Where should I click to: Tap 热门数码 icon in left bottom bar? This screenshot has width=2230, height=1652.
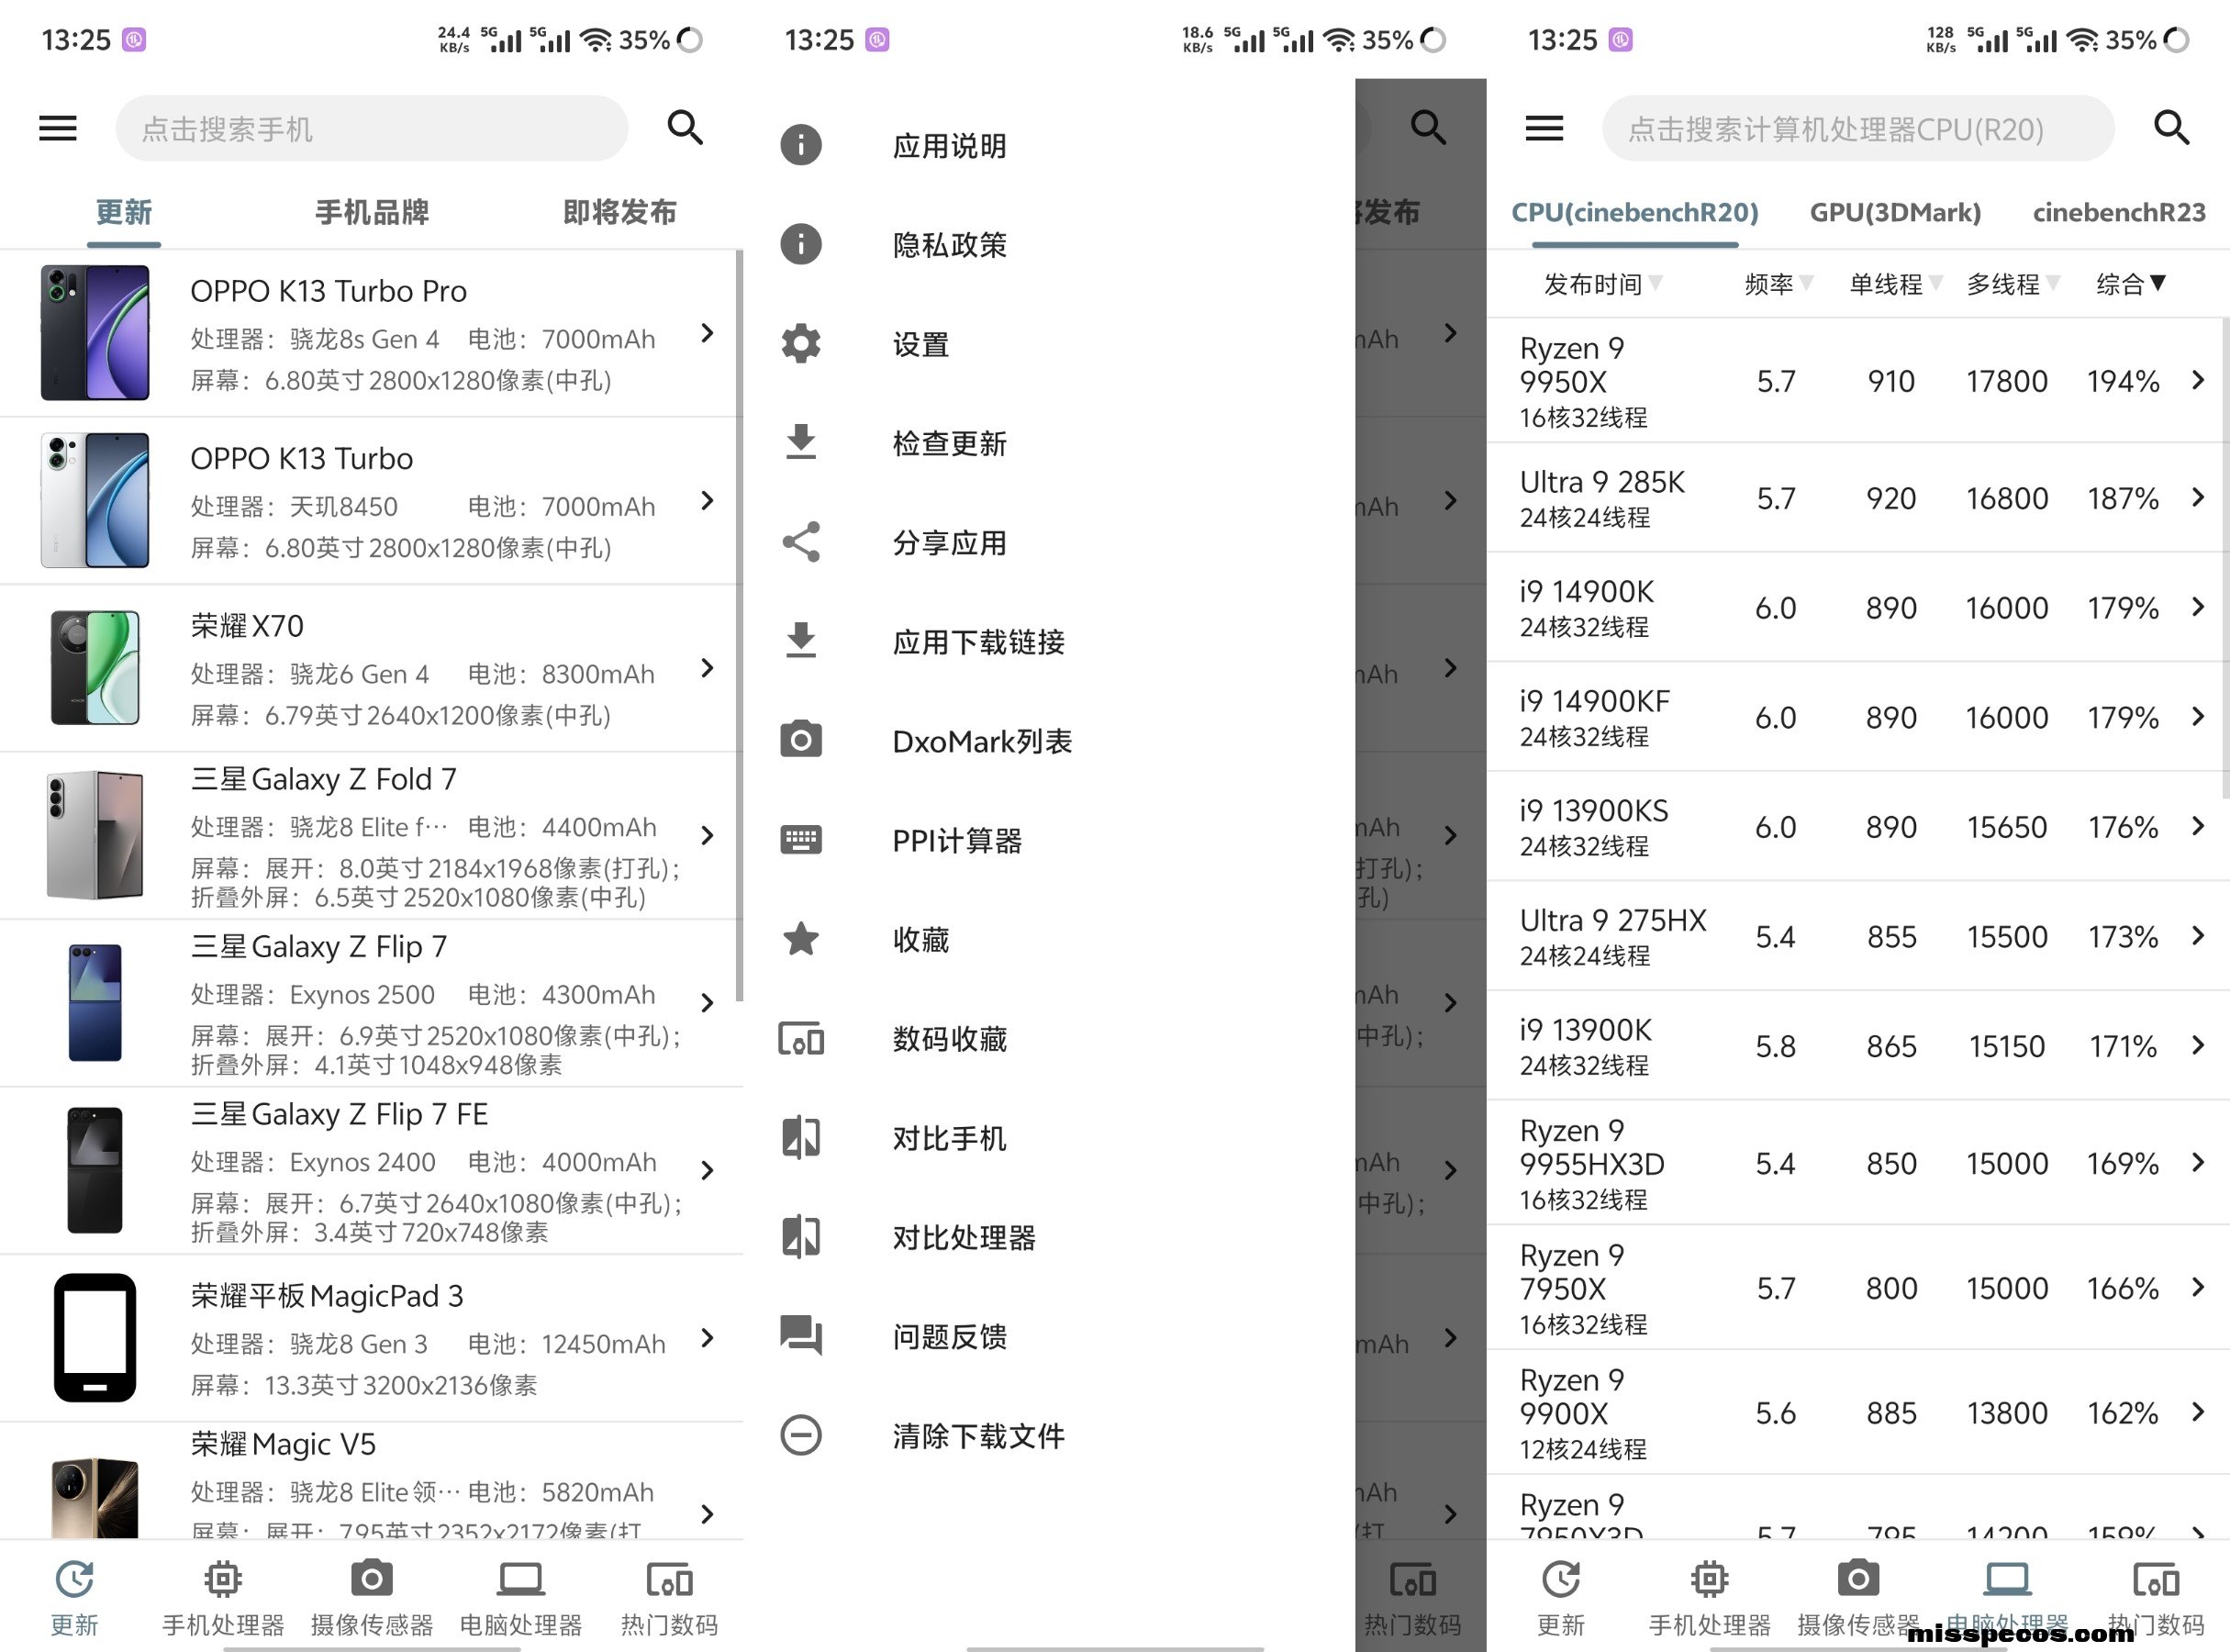click(669, 1581)
